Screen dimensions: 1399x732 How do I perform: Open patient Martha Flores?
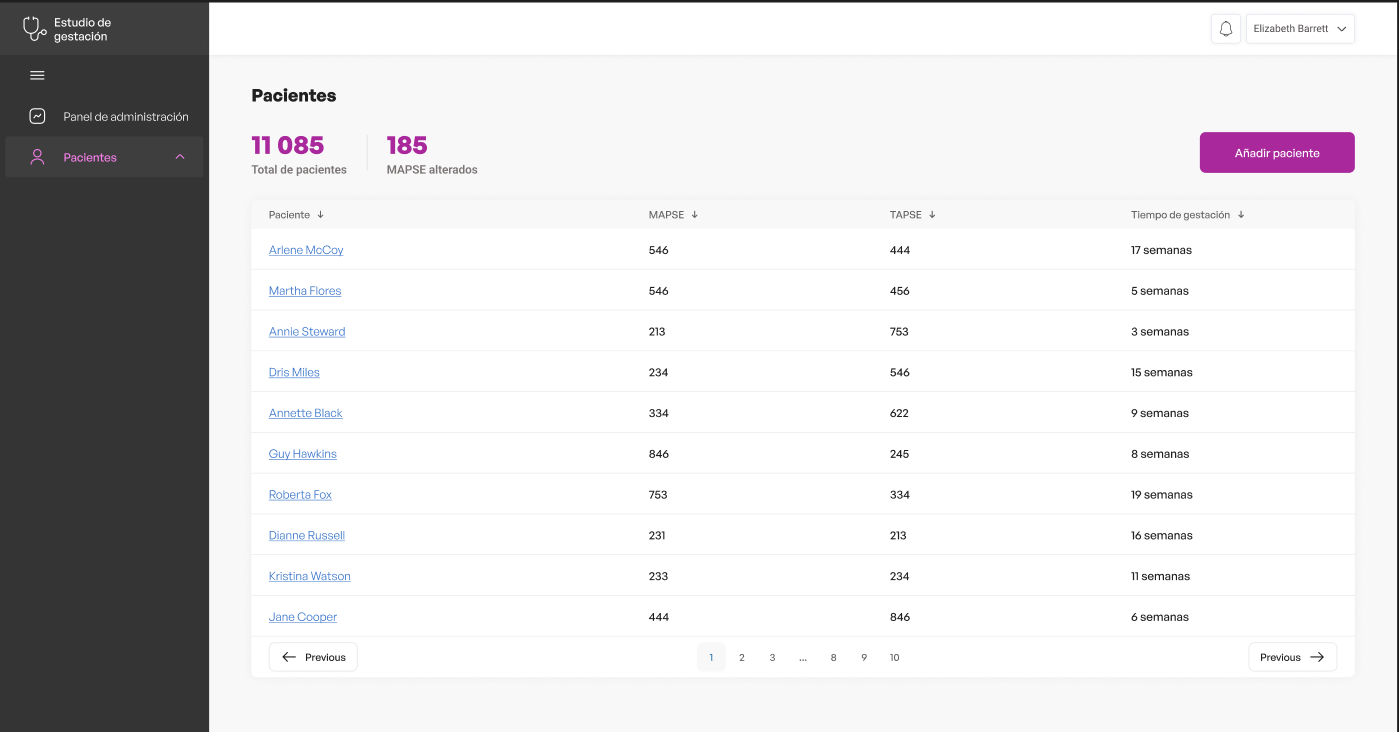point(305,291)
